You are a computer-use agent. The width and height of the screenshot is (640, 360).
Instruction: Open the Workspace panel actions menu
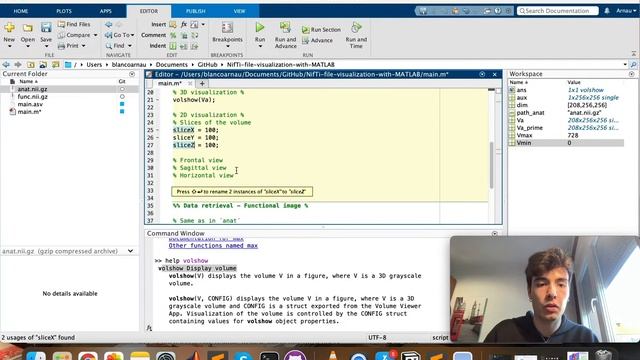click(x=631, y=74)
